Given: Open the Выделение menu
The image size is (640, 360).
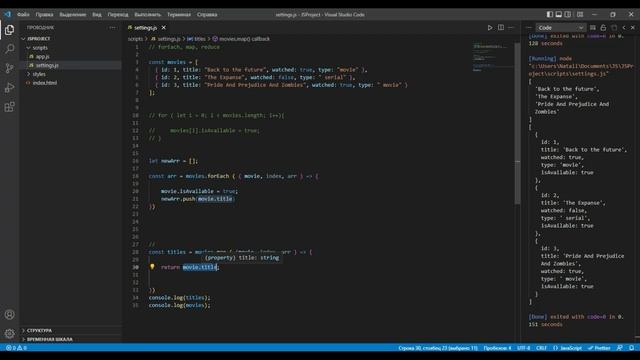Looking at the screenshot, I should 73,14.
